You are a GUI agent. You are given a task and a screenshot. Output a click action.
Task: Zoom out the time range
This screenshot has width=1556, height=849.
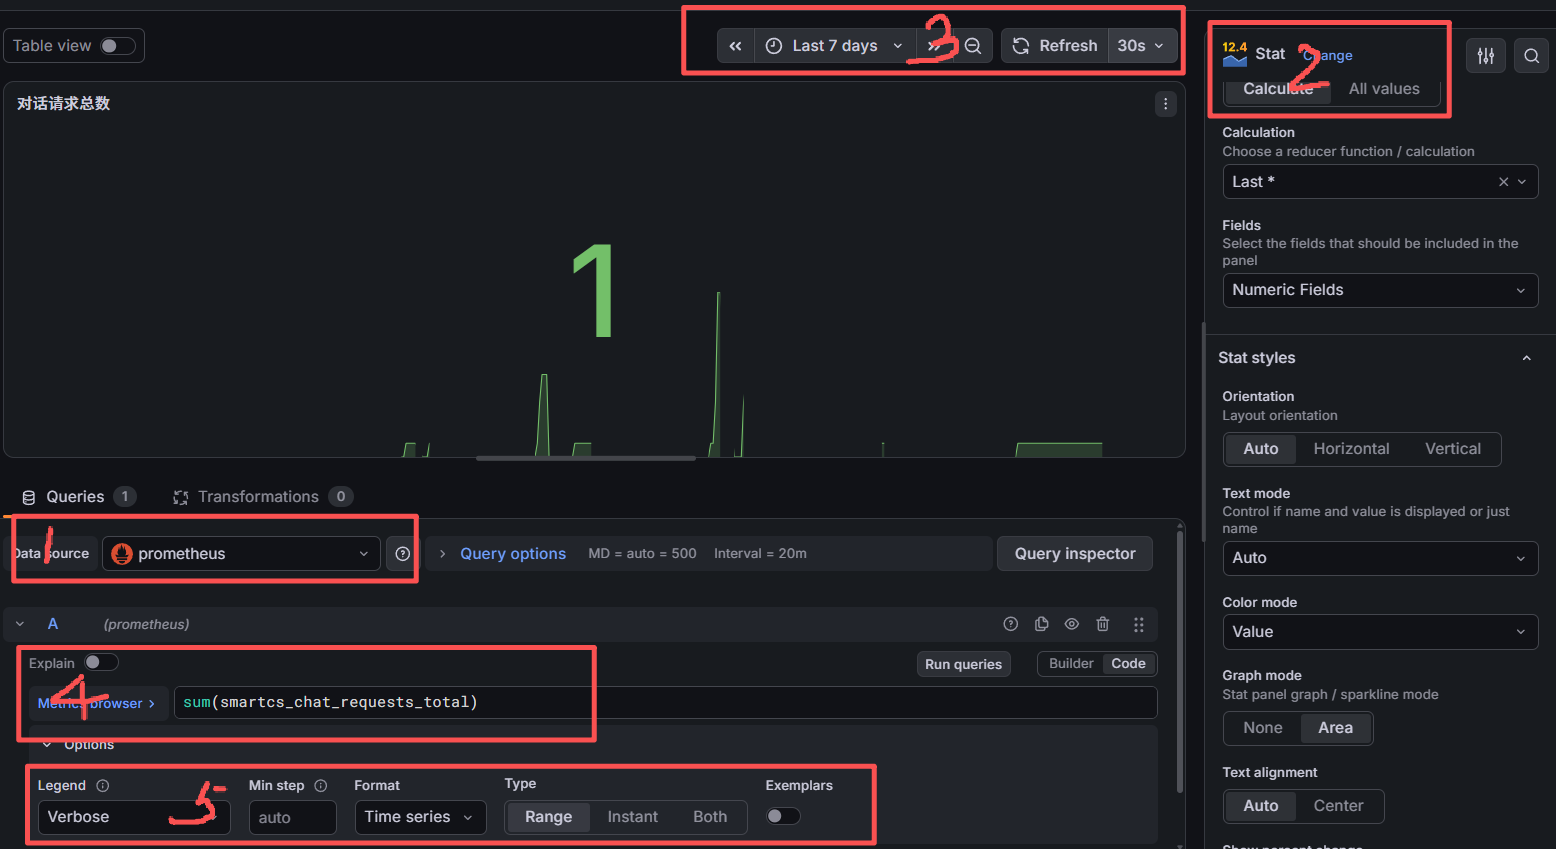tap(973, 46)
